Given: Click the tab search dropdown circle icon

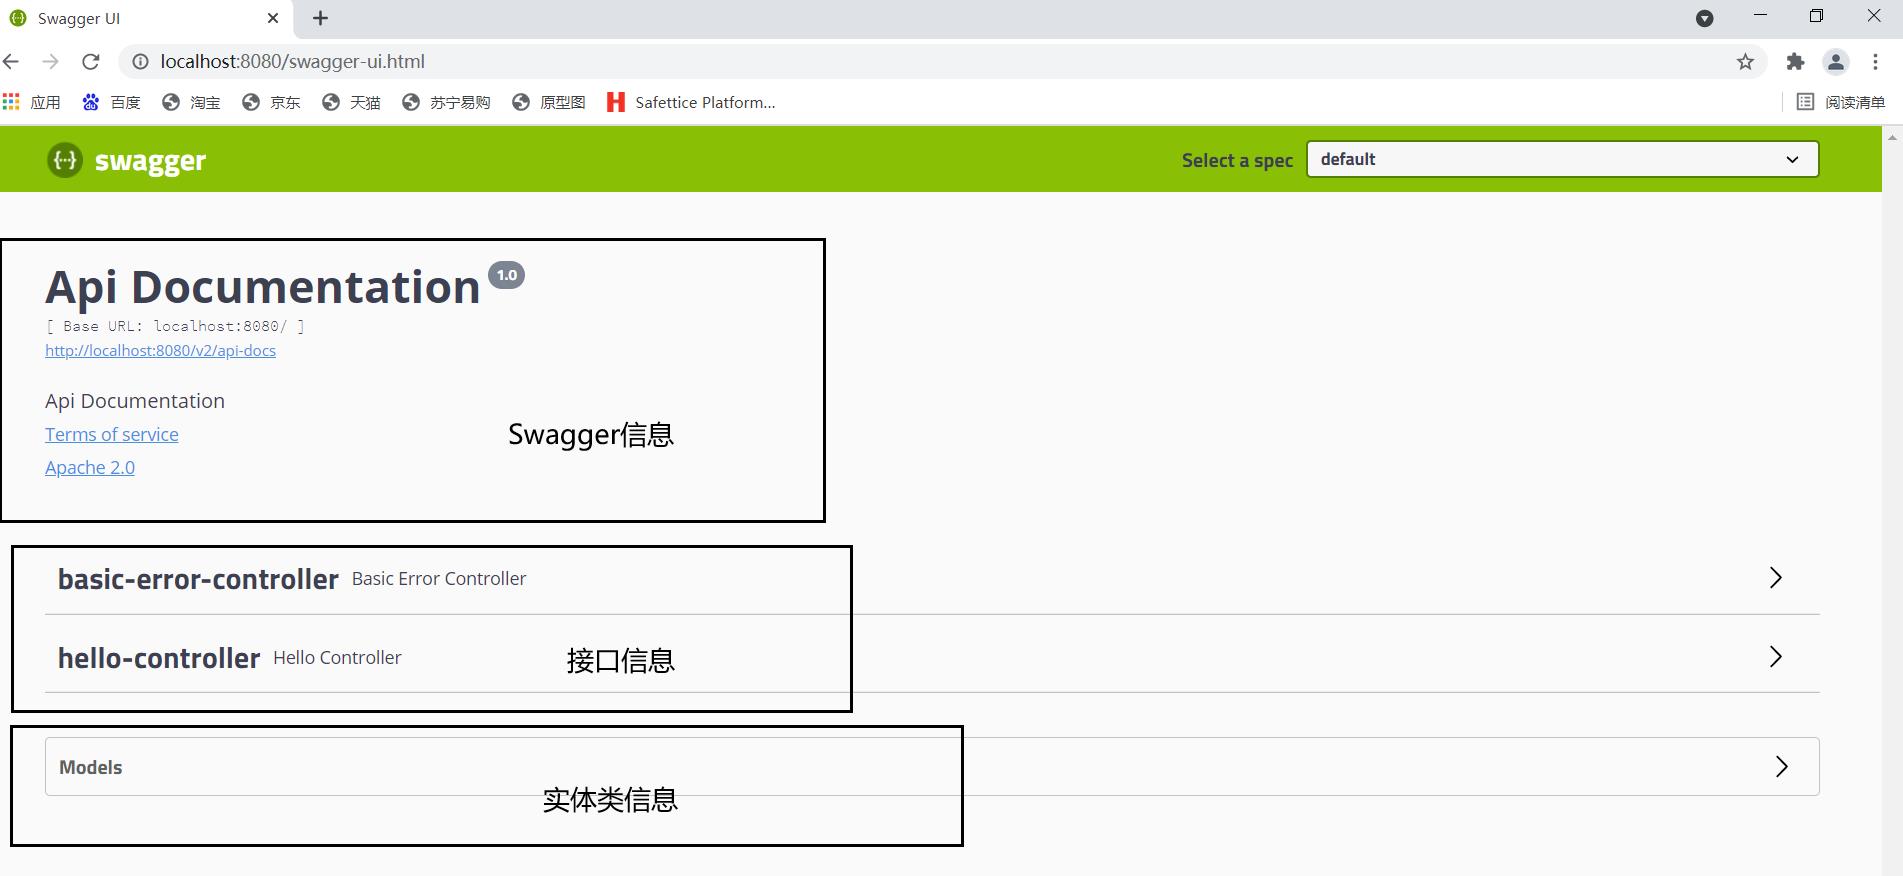Looking at the screenshot, I should click(x=1705, y=18).
